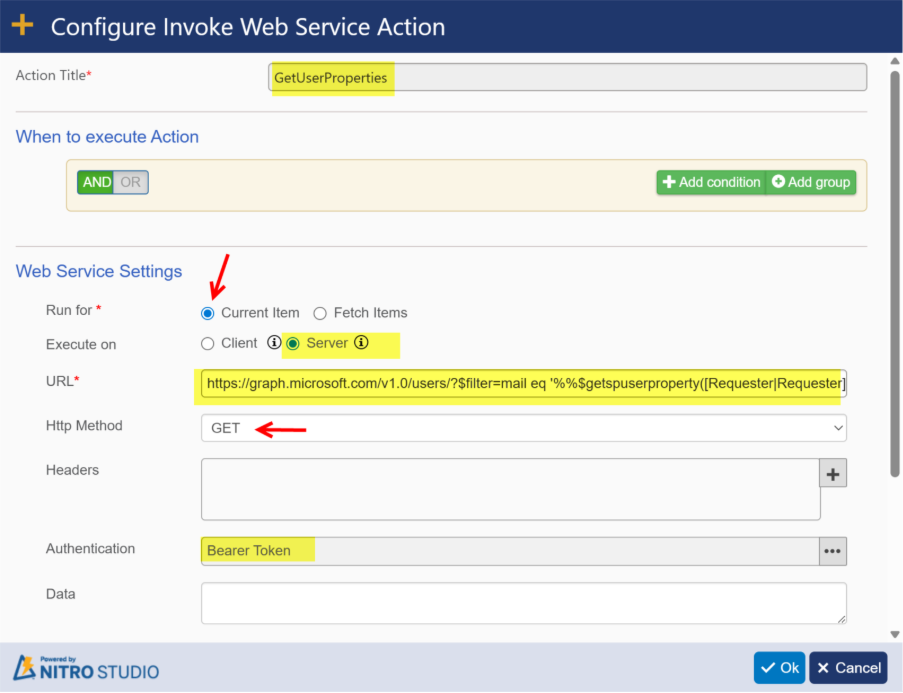
Task: Choose Server for Execute on
Action: click(x=293, y=344)
